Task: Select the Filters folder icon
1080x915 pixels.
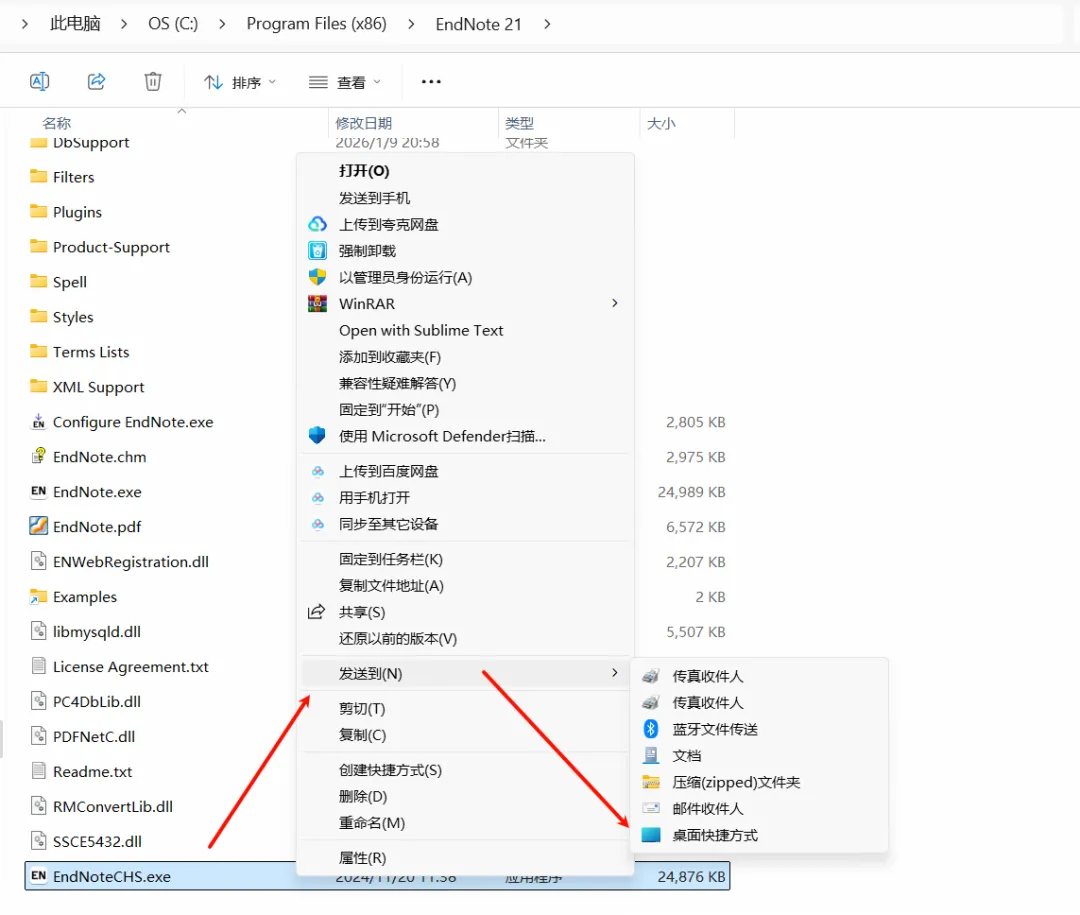Action: [39, 176]
